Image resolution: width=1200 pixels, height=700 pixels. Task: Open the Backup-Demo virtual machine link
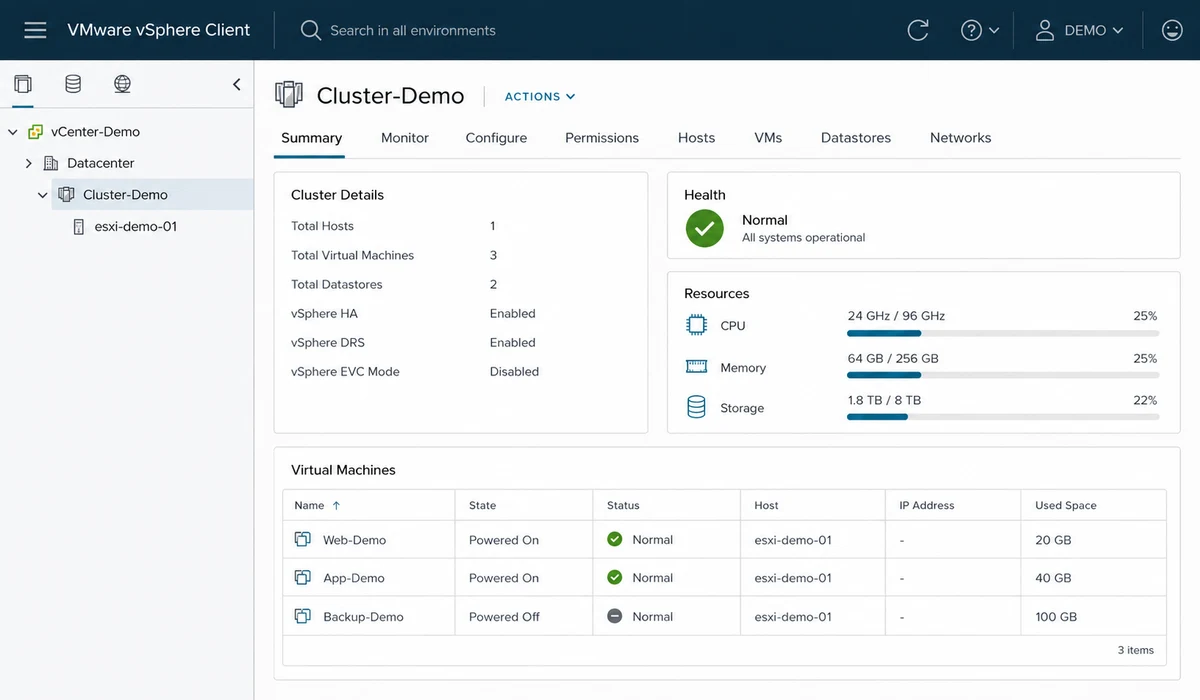pyautogui.click(x=363, y=617)
